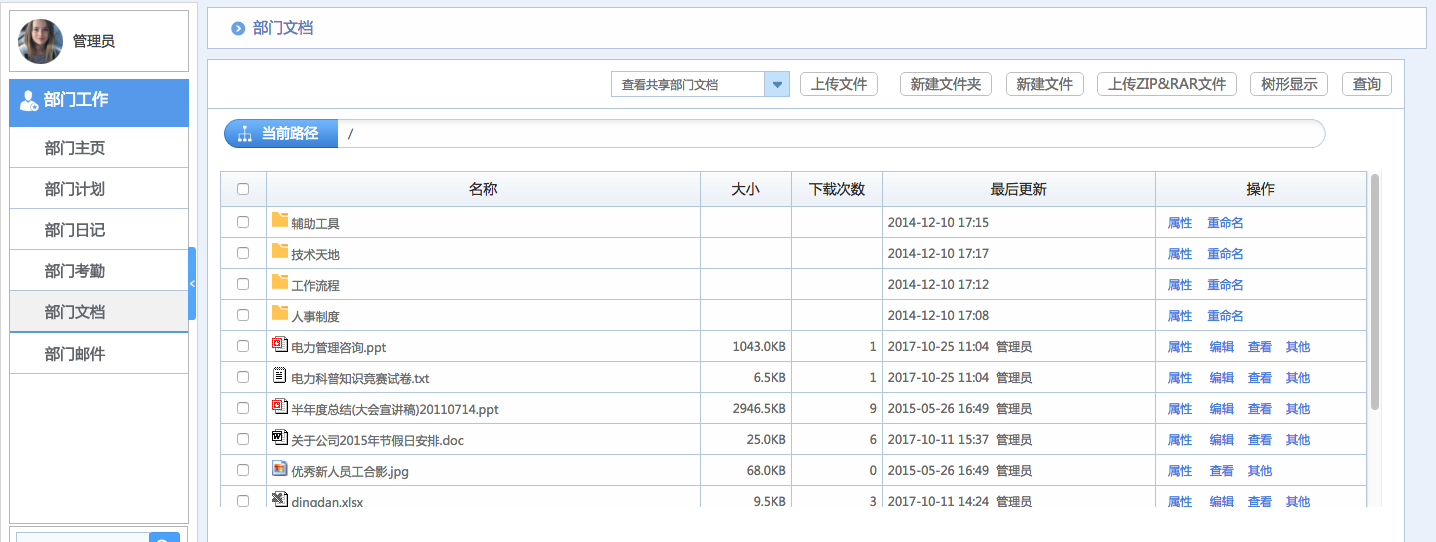Click the 辅助工具 folder icon

(x=280, y=221)
